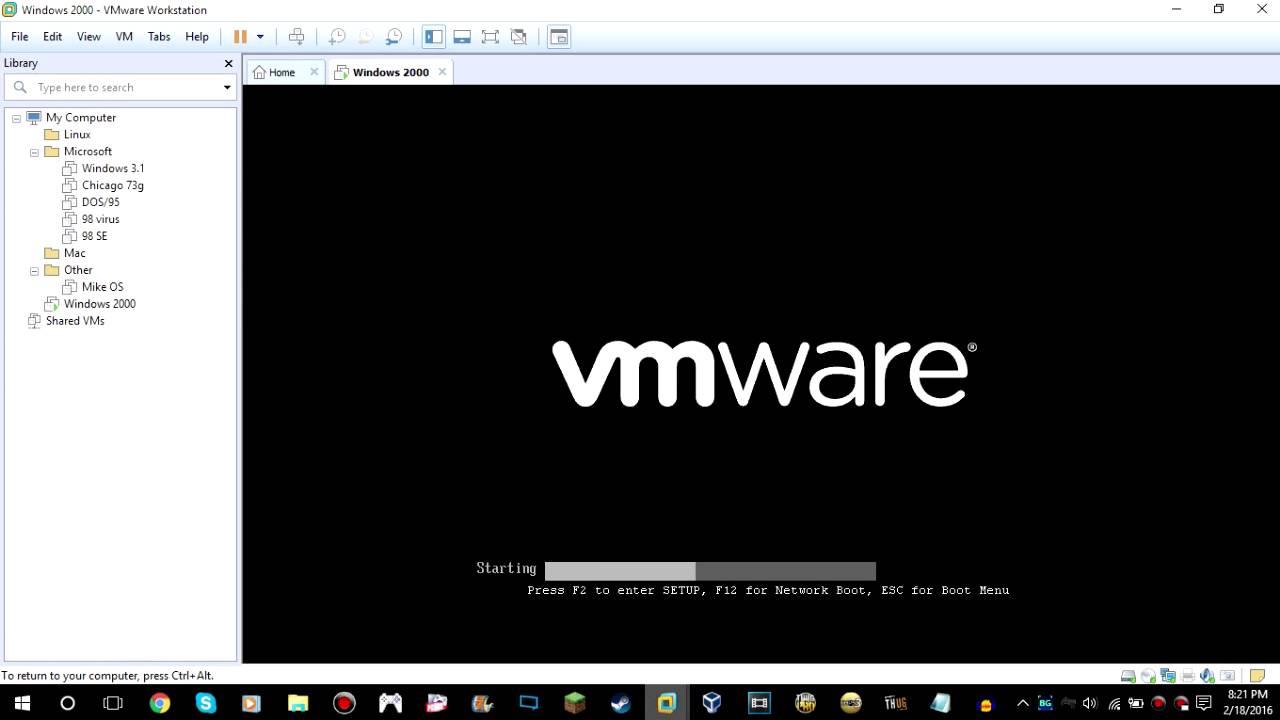
Task: Open Task View on the taskbar
Action: tap(113, 703)
